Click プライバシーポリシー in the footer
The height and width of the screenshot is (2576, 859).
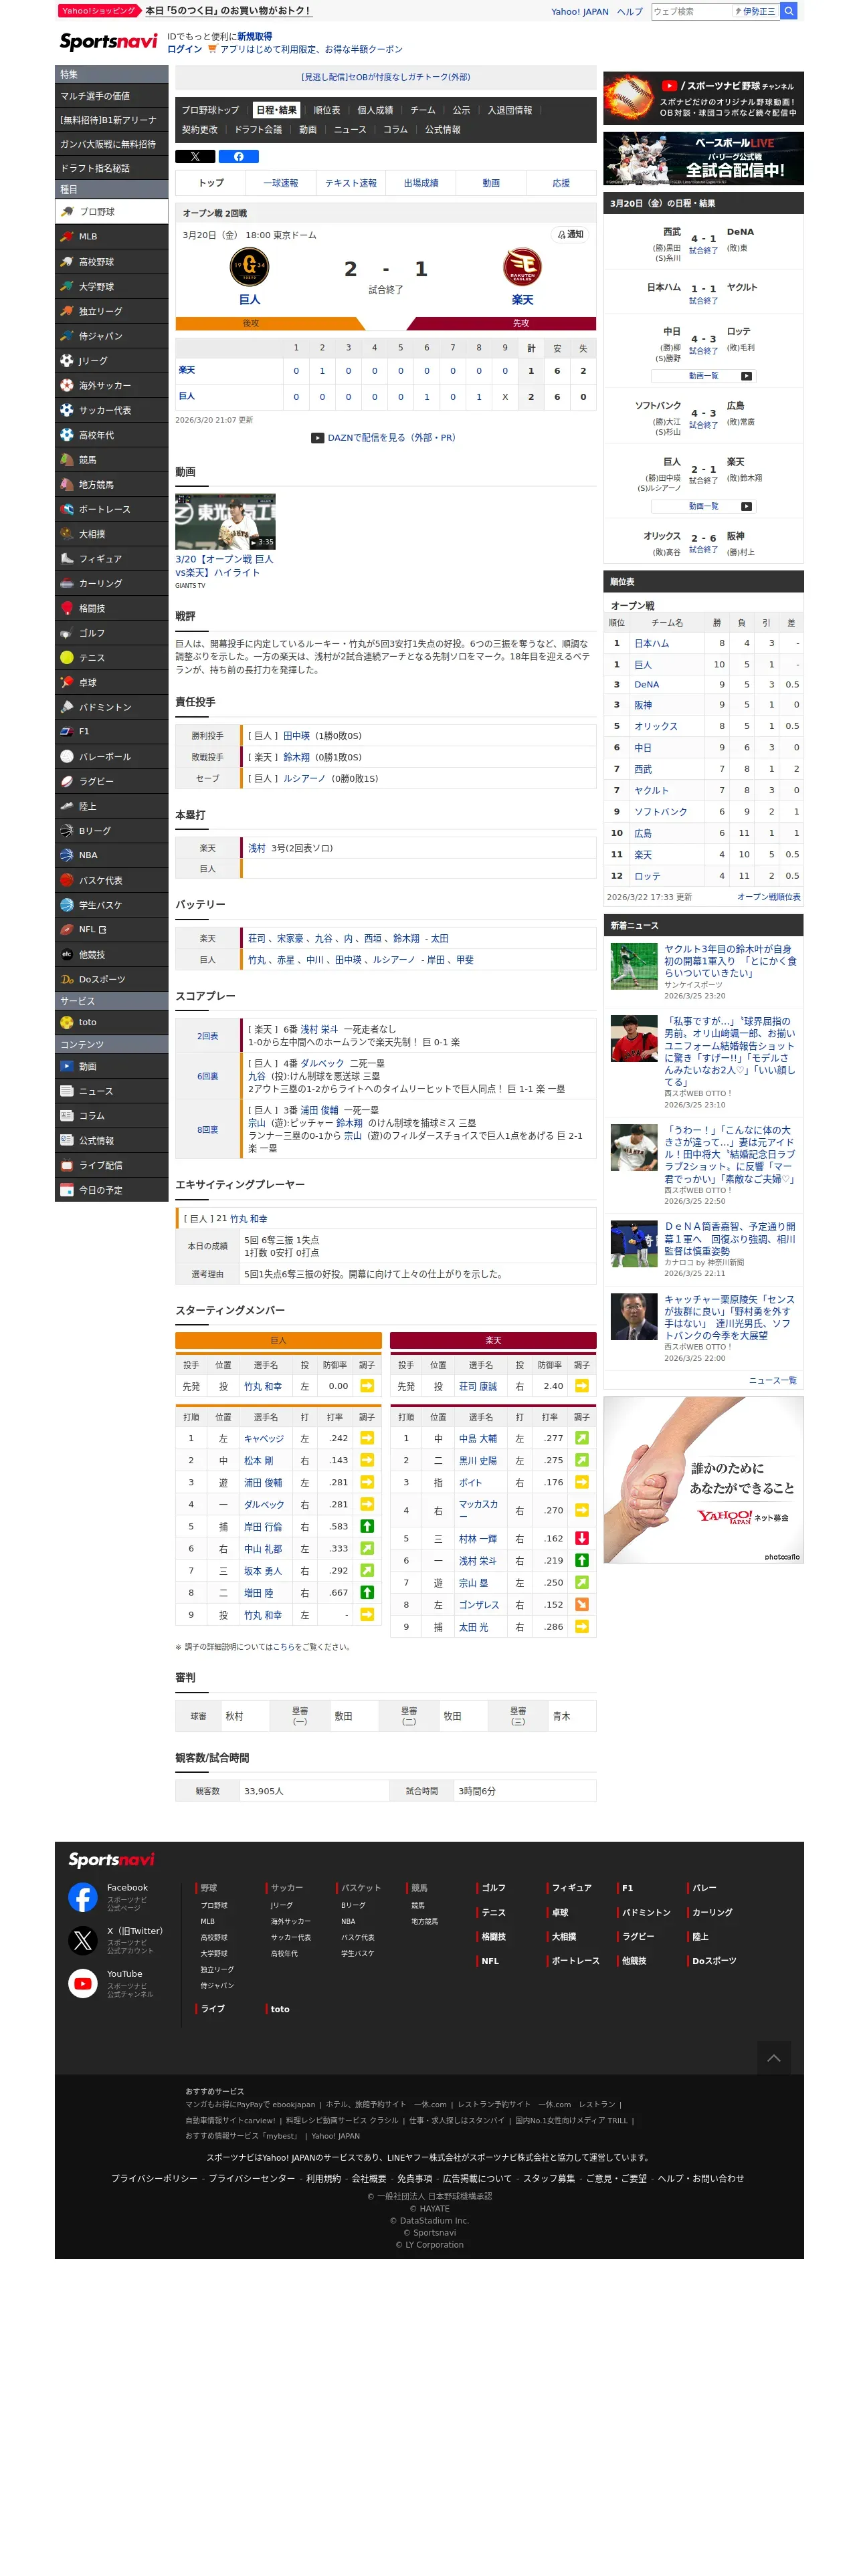tap(154, 2178)
